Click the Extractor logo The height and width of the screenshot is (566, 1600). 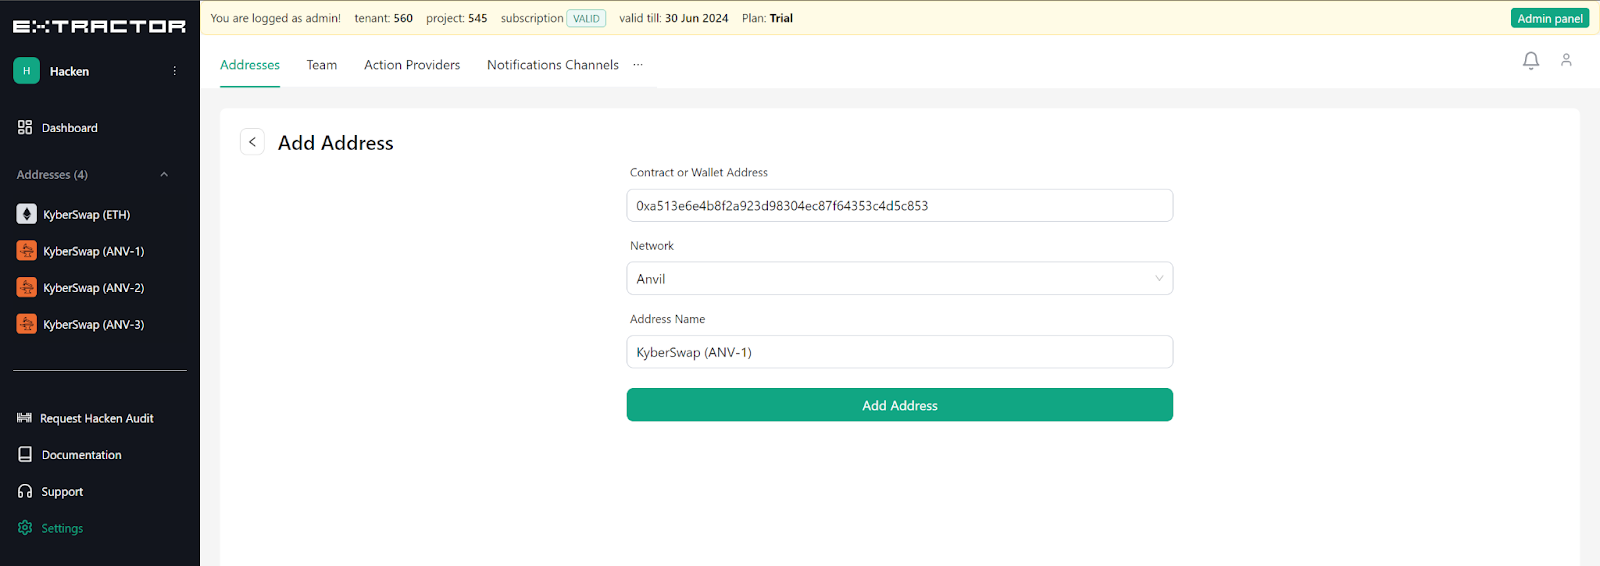99,26
